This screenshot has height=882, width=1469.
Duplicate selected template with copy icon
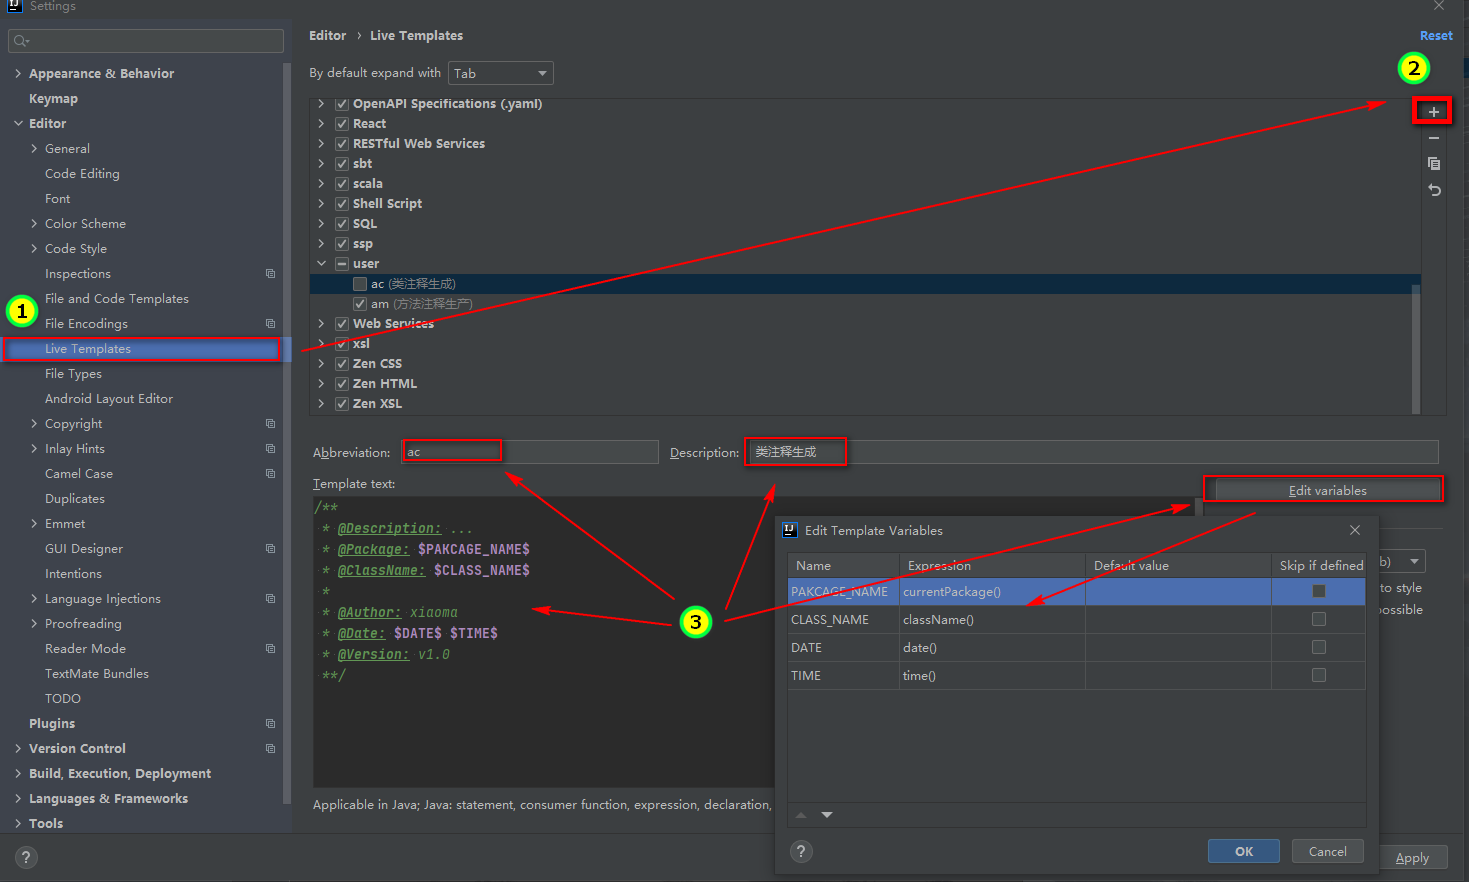pos(1433,163)
